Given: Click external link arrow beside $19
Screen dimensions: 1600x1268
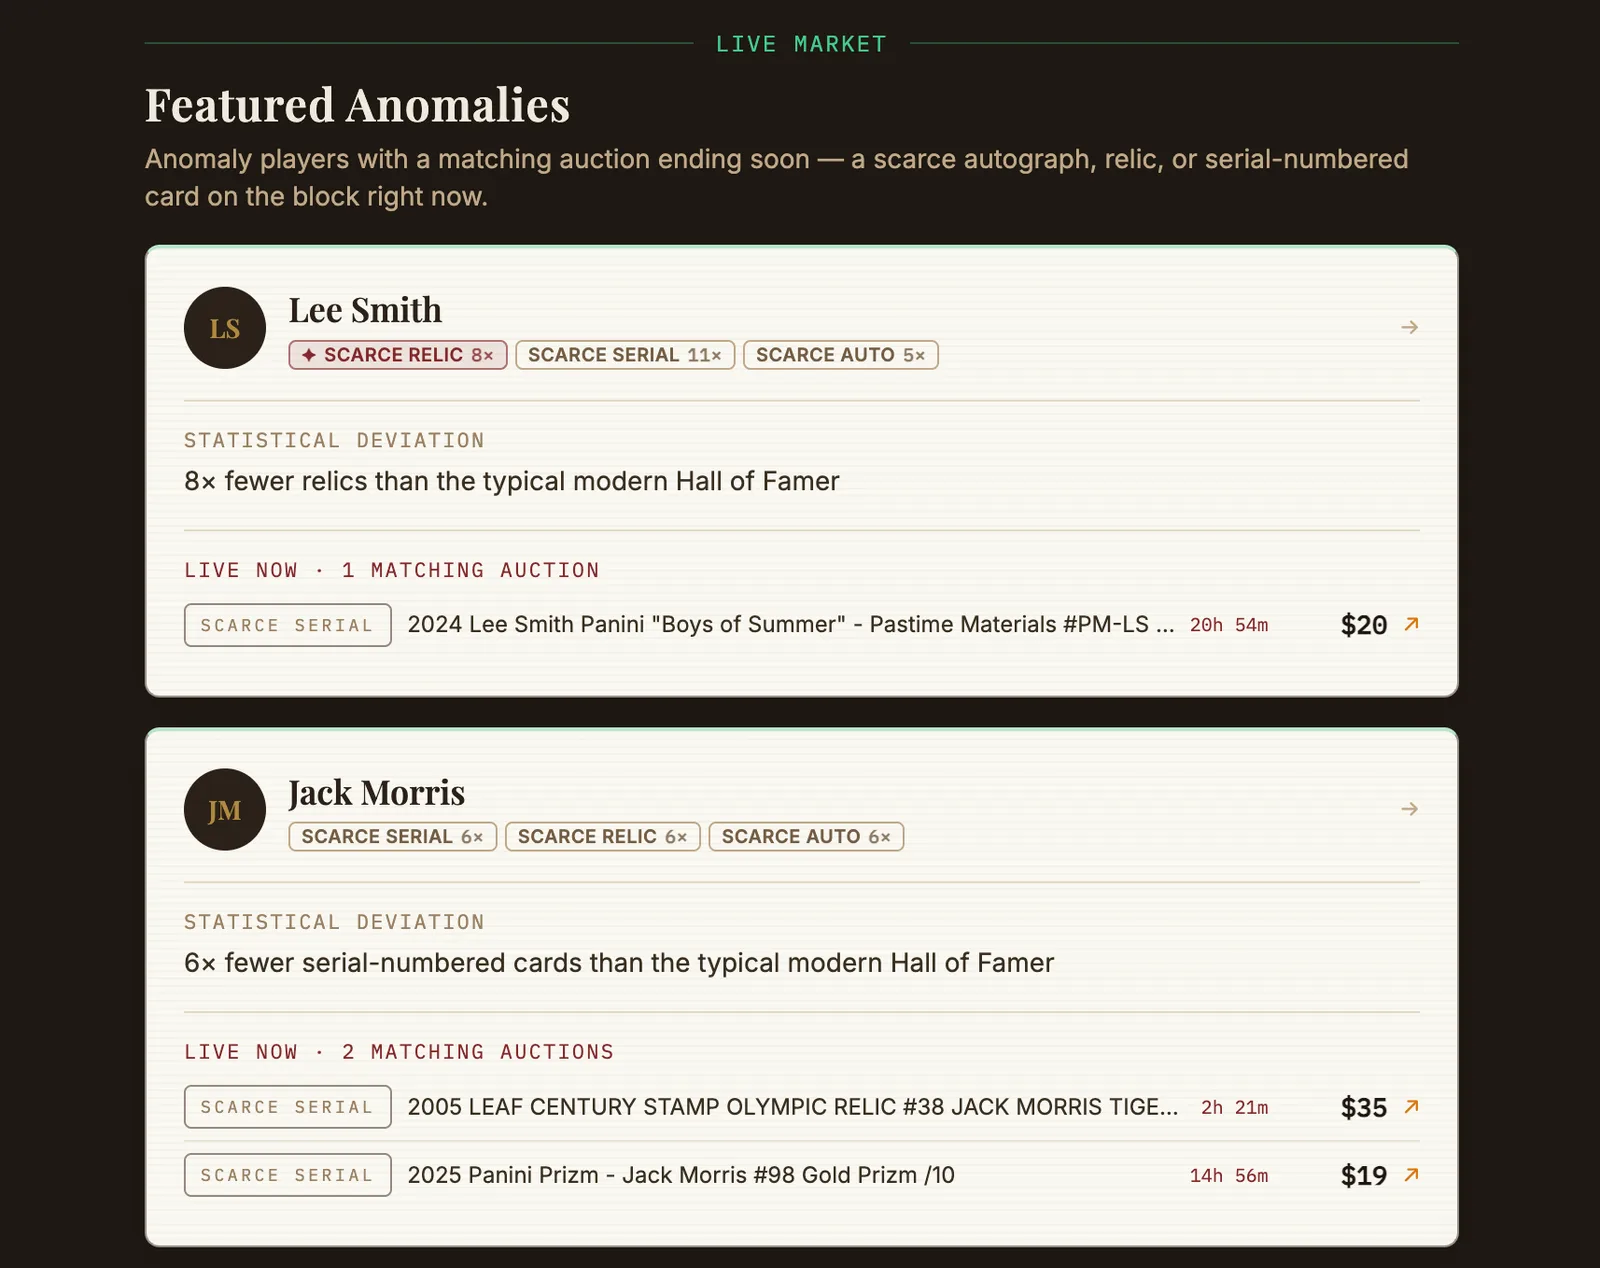Looking at the screenshot, I should pos(1411,1175).
